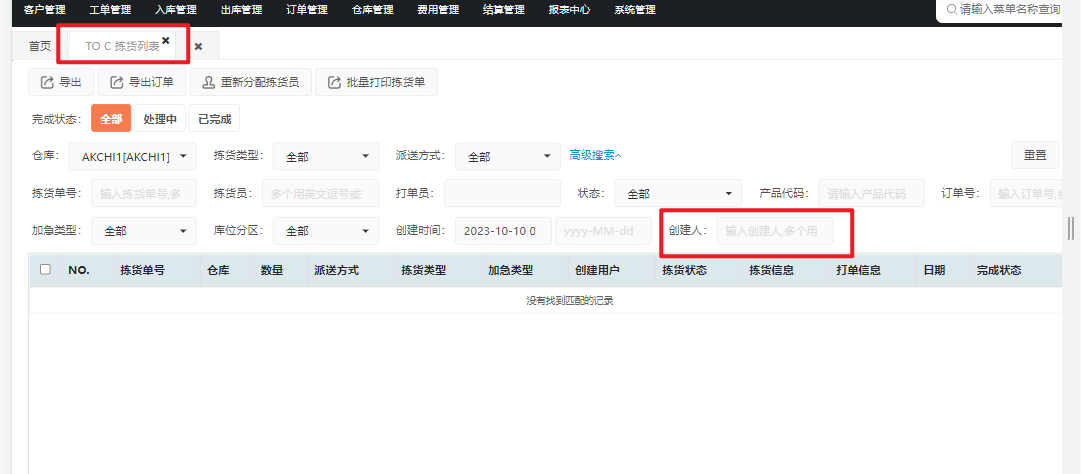Open the 库位分区 dropdown
Screen dimensions: 1081x474
coord(325,231)
